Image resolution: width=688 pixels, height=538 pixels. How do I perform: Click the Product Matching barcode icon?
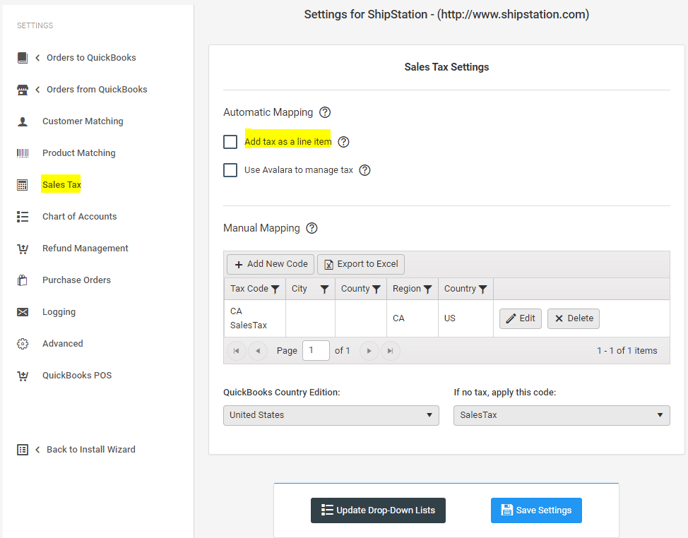tap(22, 153)
